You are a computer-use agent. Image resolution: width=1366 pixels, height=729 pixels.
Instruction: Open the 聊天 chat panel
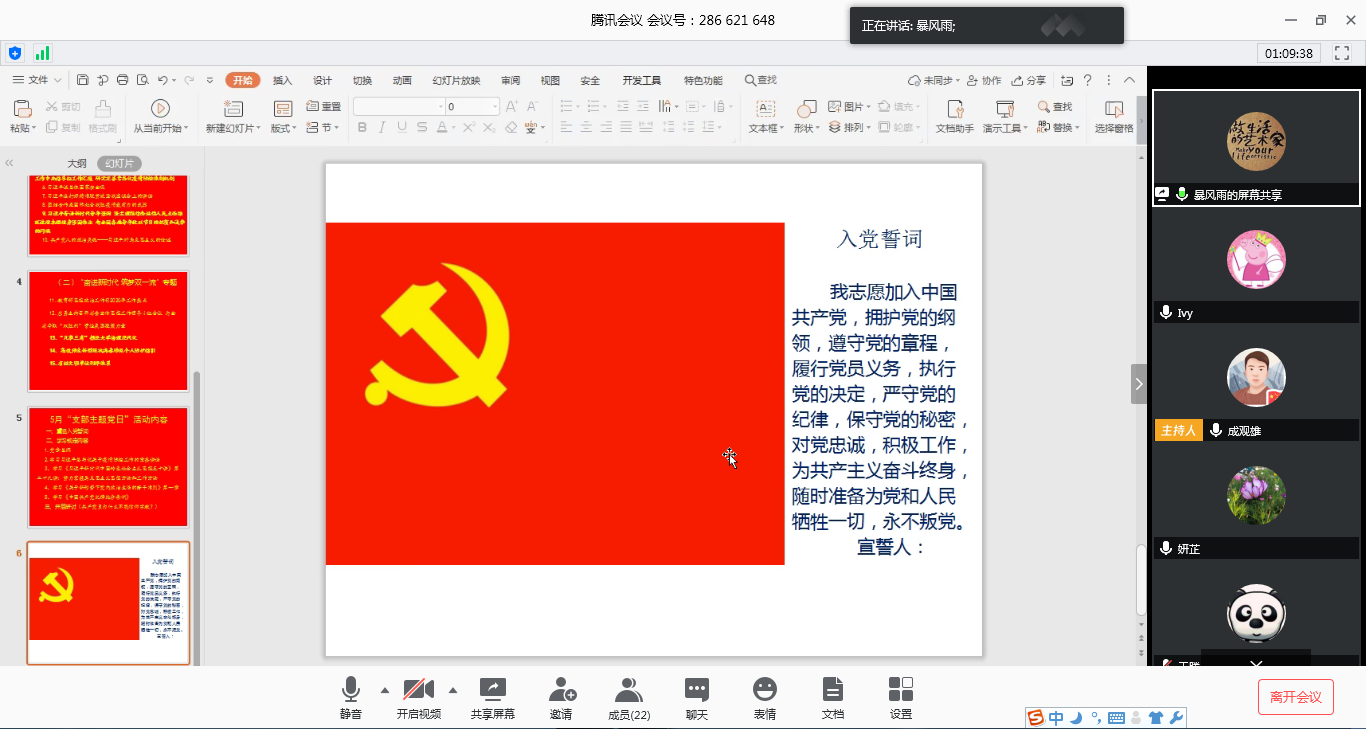click(x=697, y=690)
